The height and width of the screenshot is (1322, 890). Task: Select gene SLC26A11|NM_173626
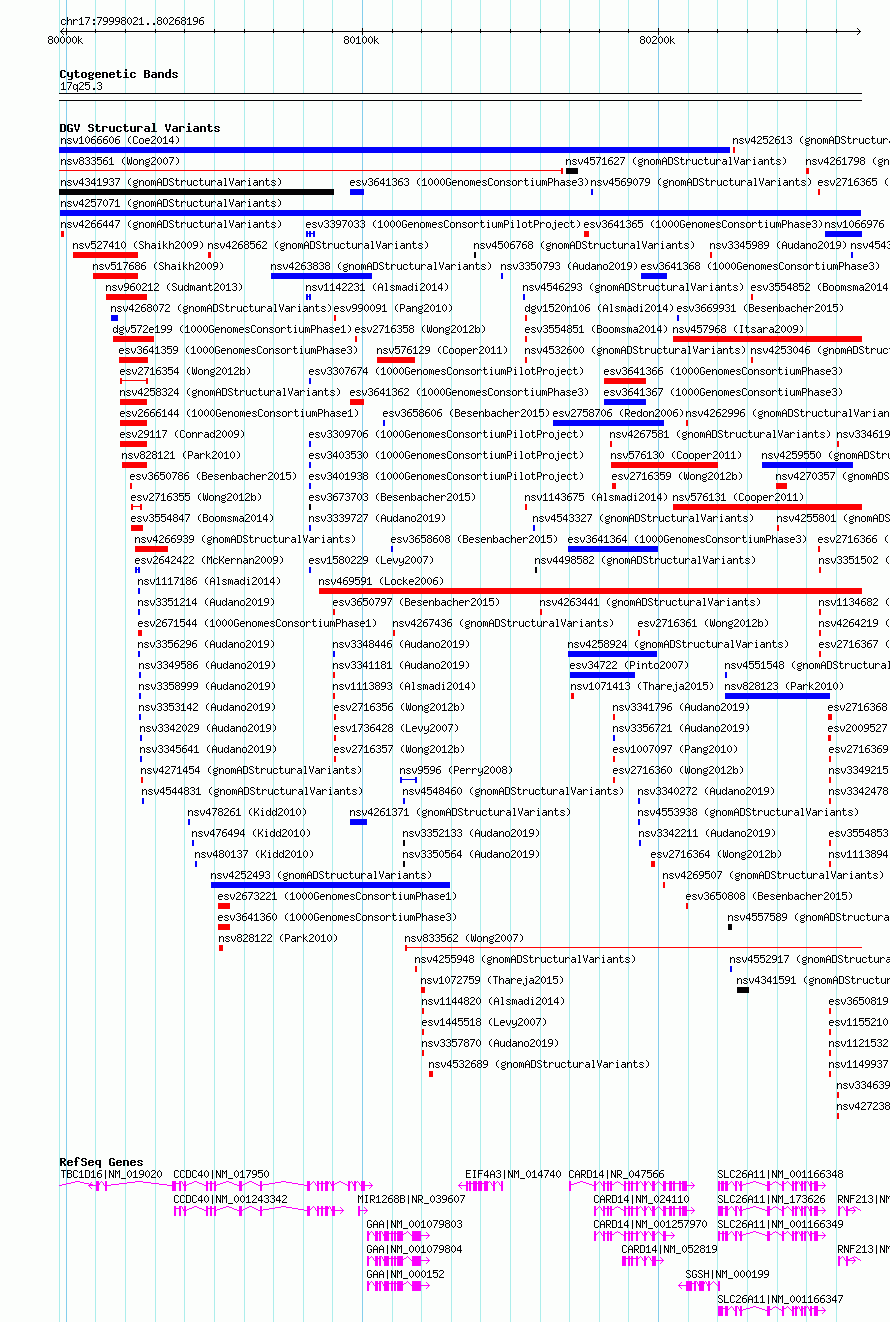771,1199
